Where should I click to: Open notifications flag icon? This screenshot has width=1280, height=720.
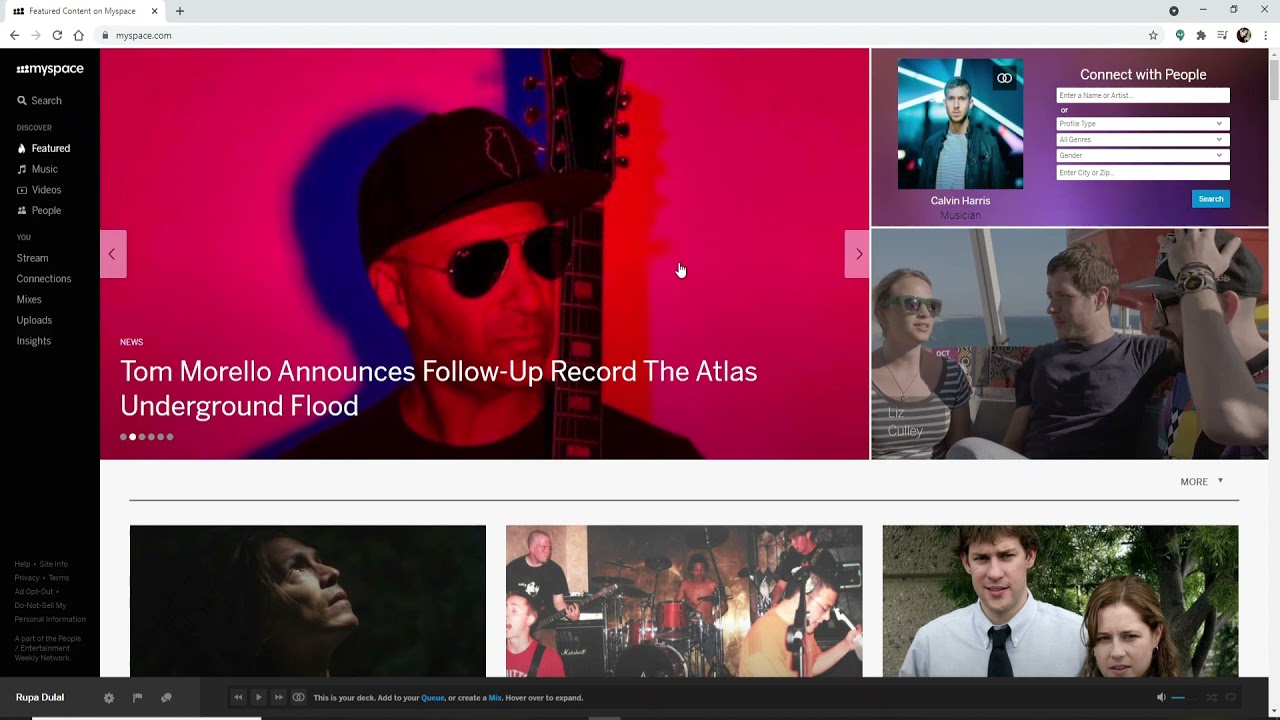[x=137, y=698]
